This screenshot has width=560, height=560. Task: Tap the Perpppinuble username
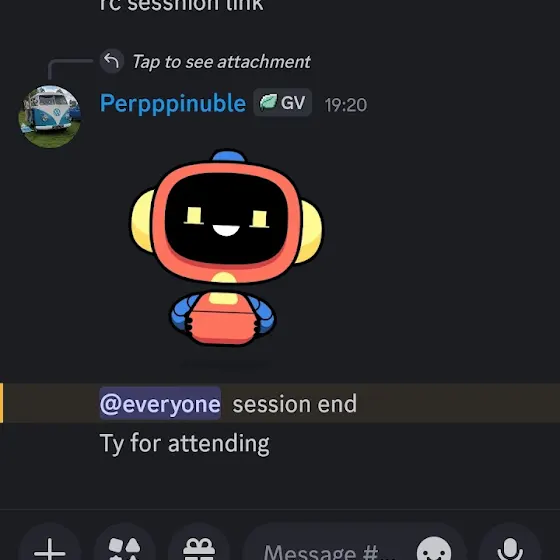[x=173, y=103]
